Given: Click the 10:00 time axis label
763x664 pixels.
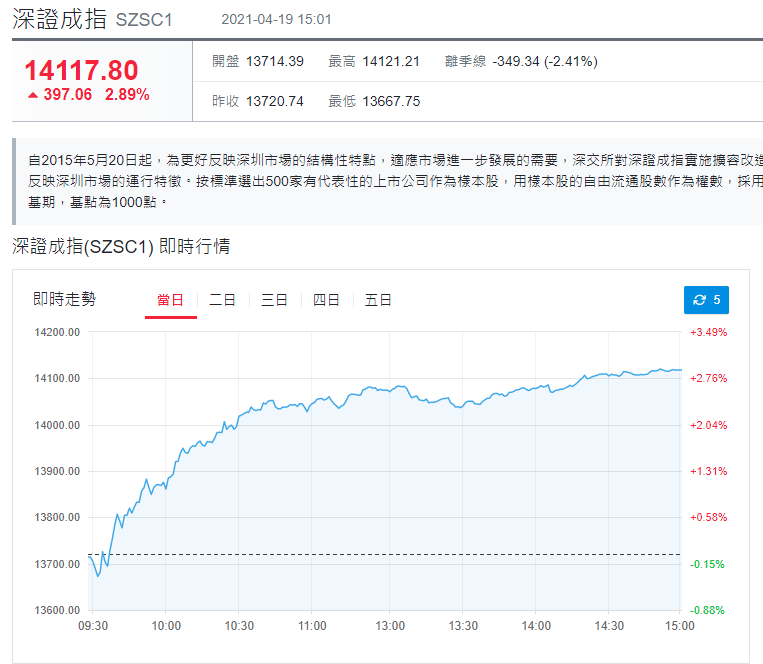Looking at the screenshot, I should coord(166,626).
